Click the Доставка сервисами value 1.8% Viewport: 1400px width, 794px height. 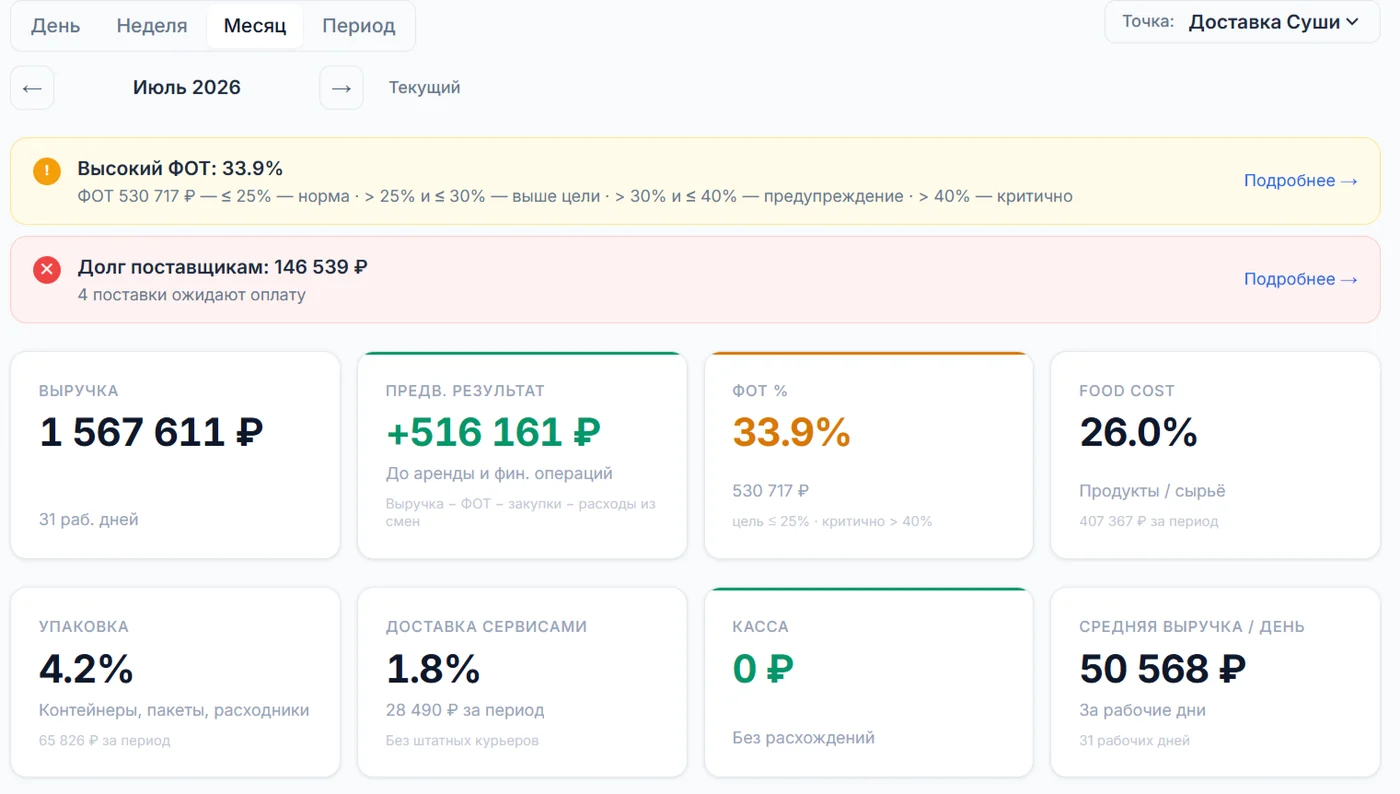433,669
